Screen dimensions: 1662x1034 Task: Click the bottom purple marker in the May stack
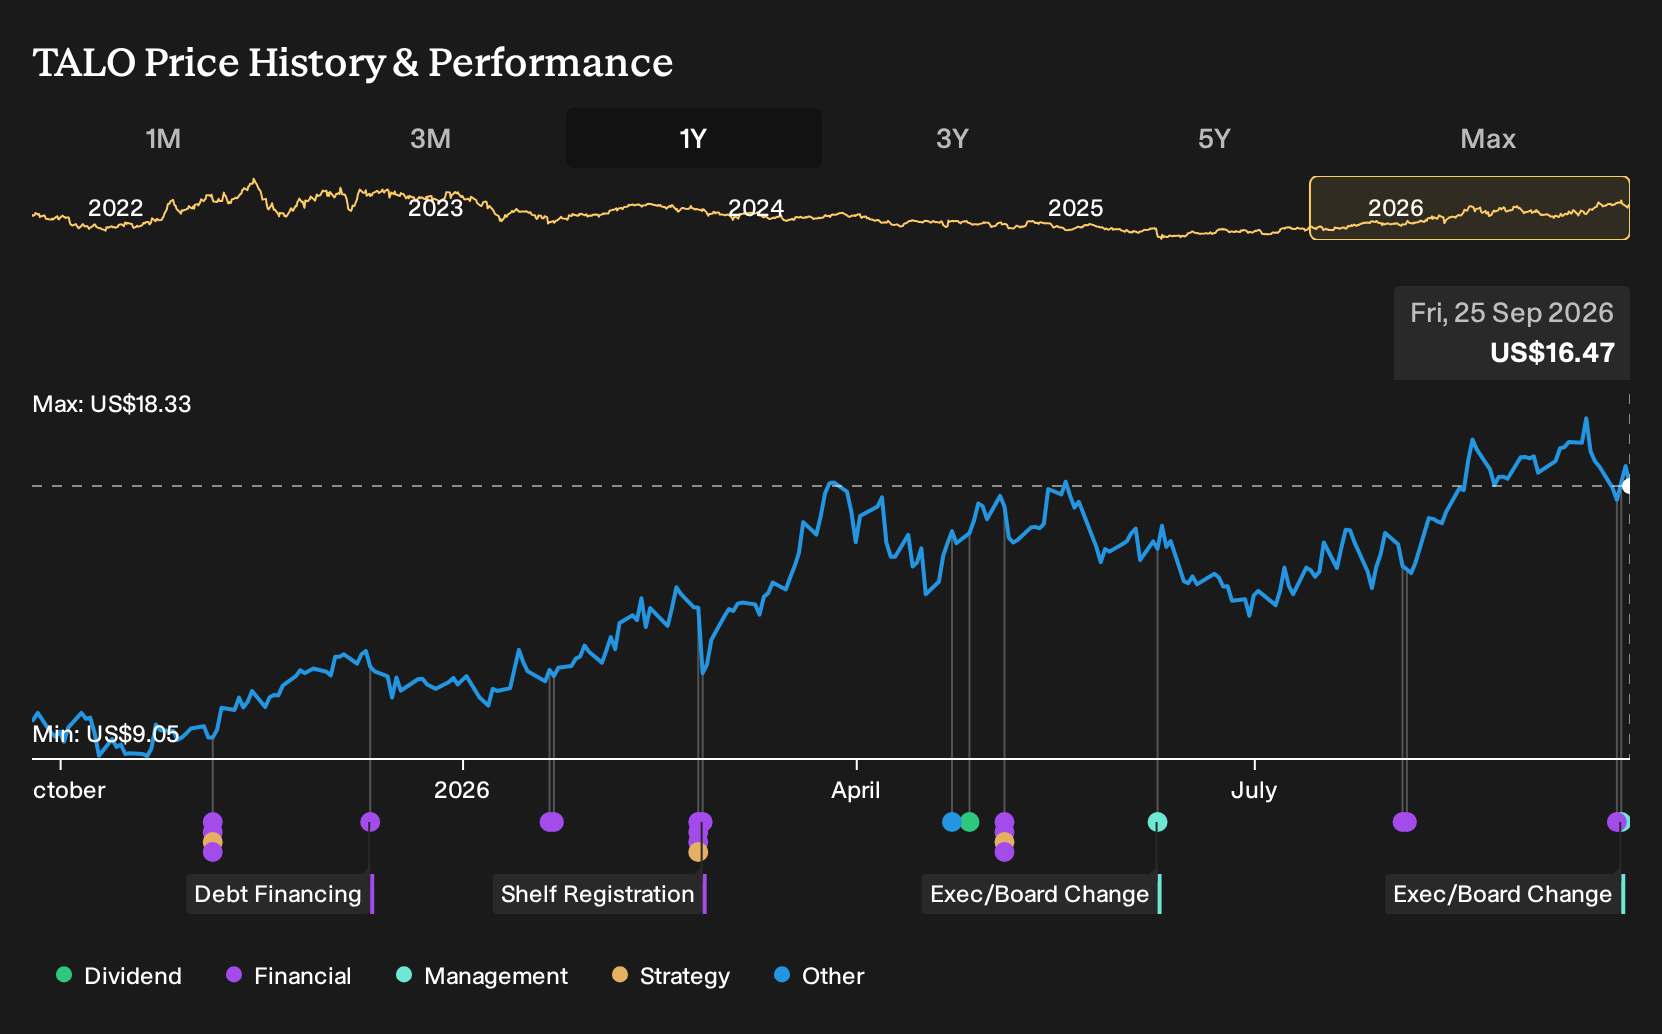pyautogui.click(x=1004, y=852)
